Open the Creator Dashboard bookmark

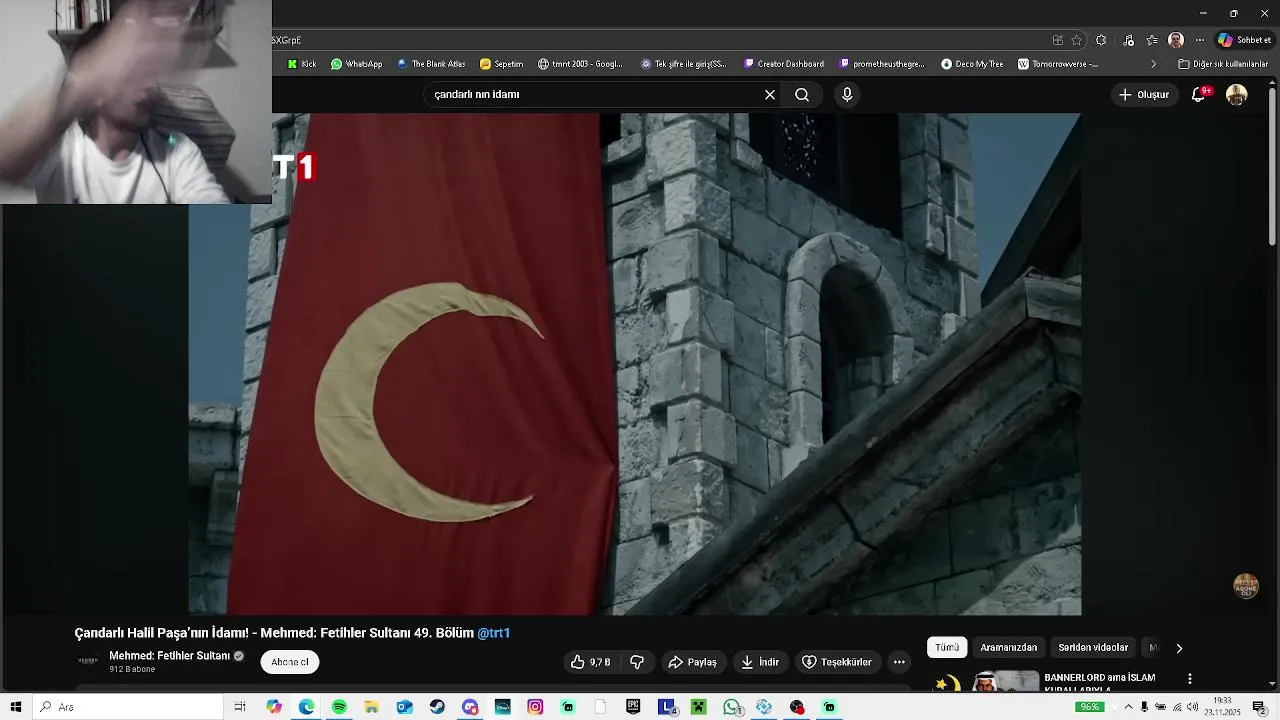click(x=784, y=64)
